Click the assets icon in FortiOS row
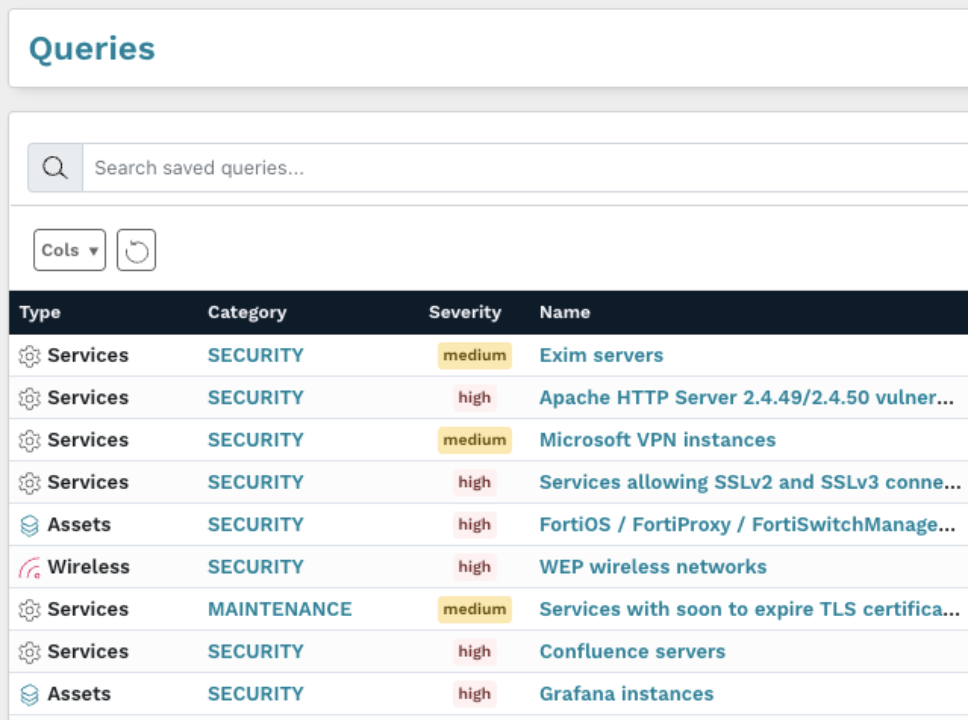Viewport: 968px width, 720px height. point(29,525)
